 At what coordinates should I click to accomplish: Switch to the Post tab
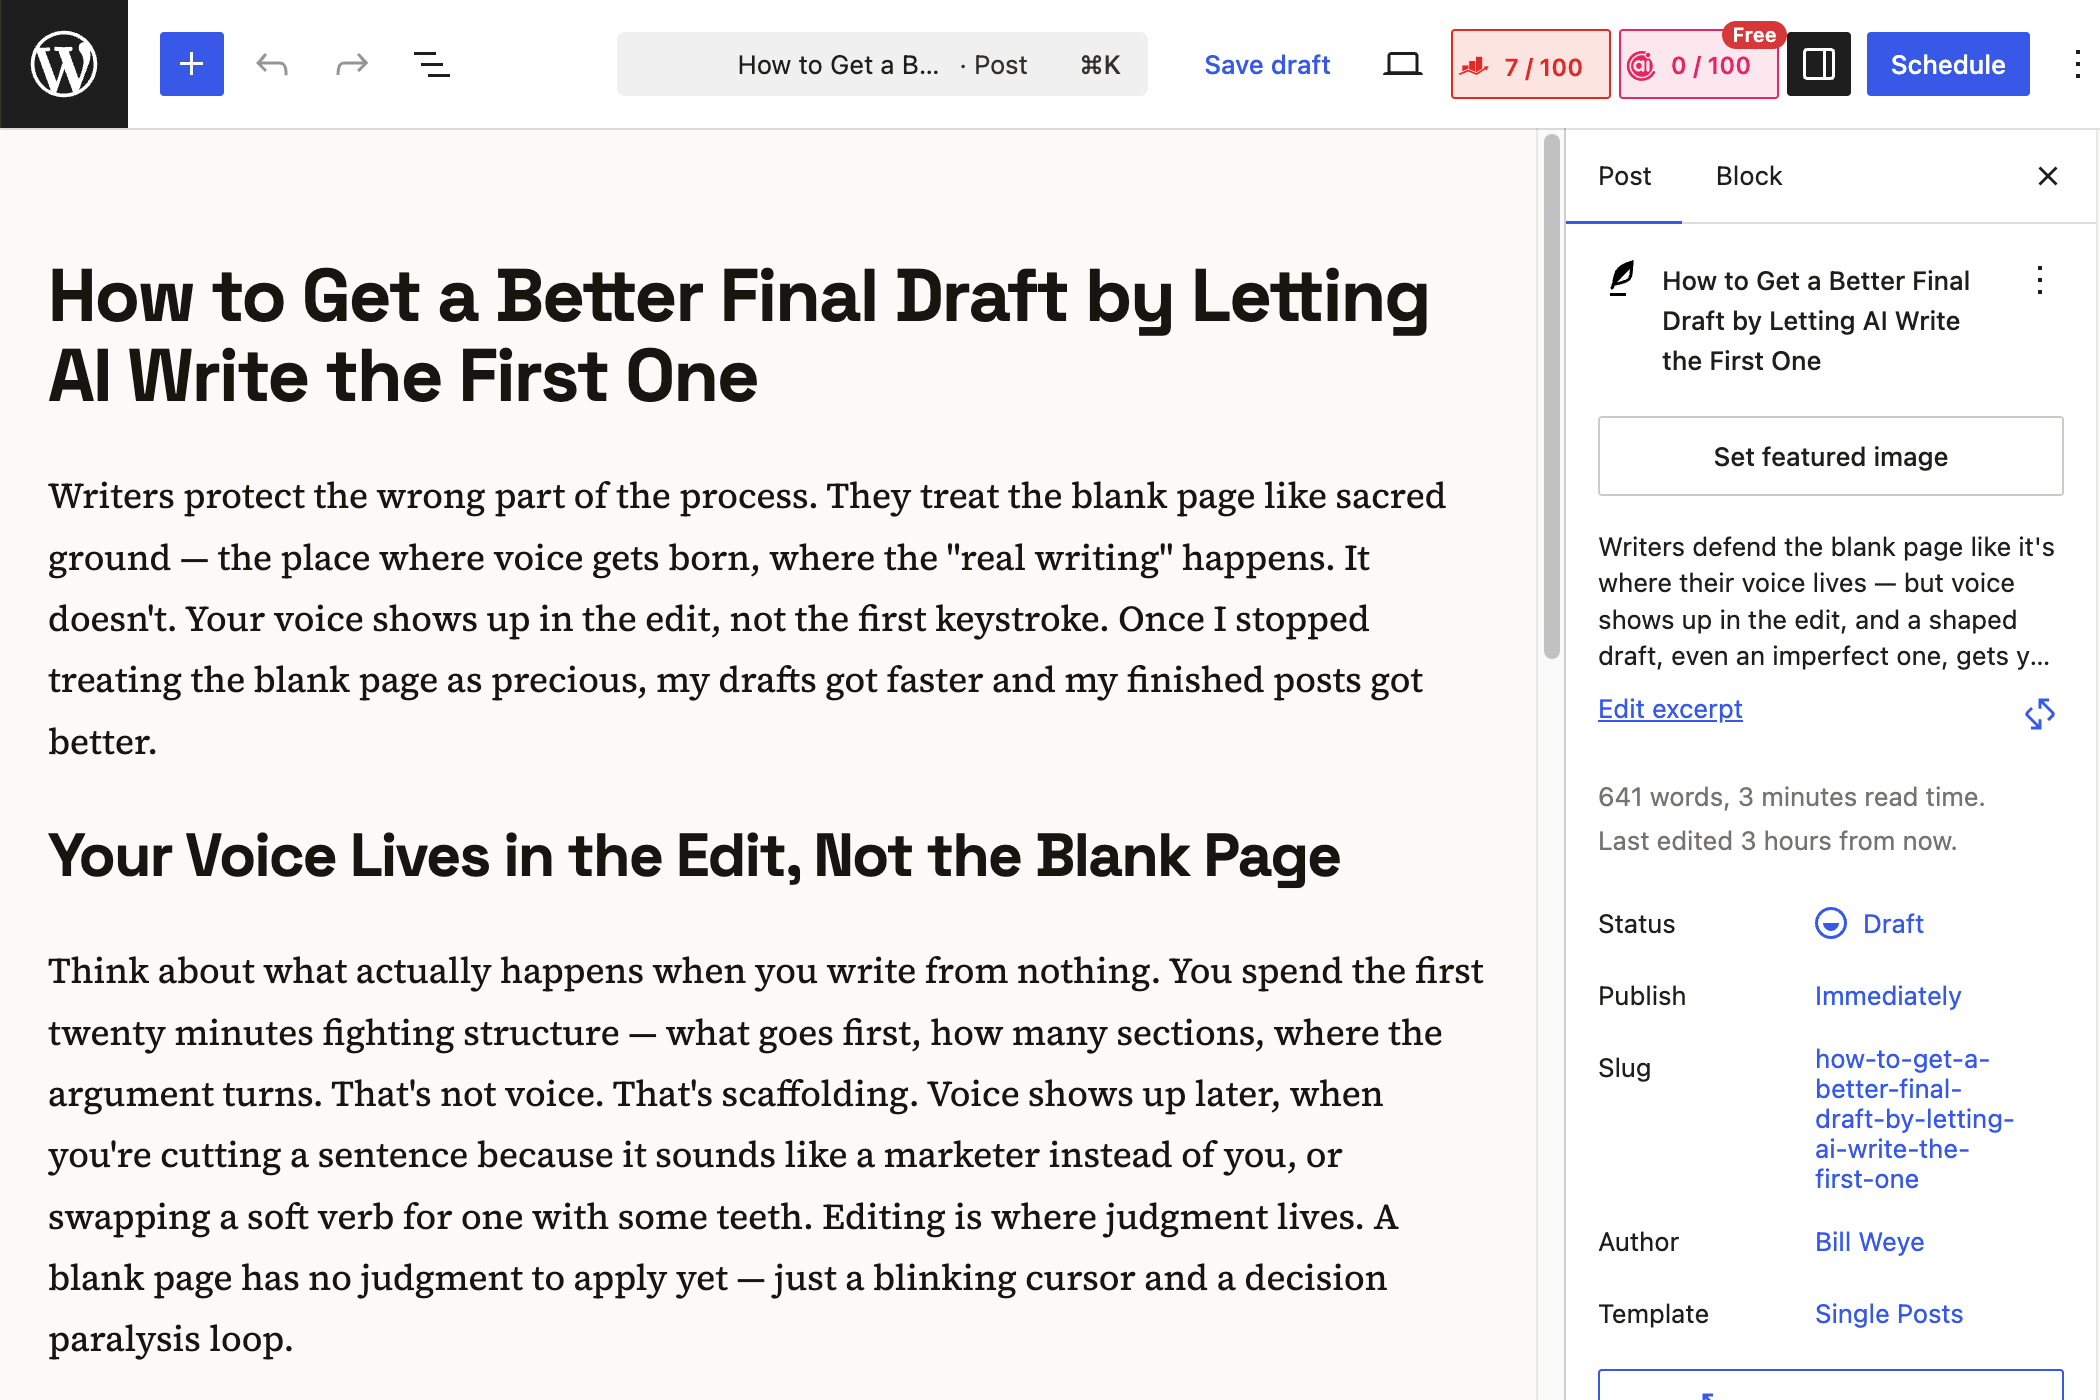click(x=1624, y=176)
